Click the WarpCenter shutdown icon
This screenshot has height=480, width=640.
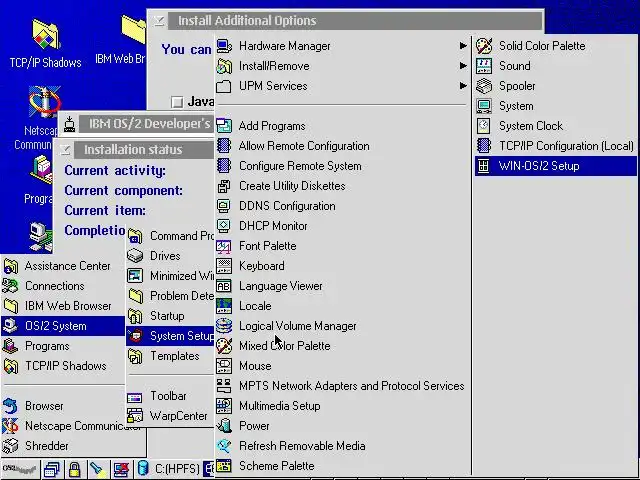(x=121, y=469)
